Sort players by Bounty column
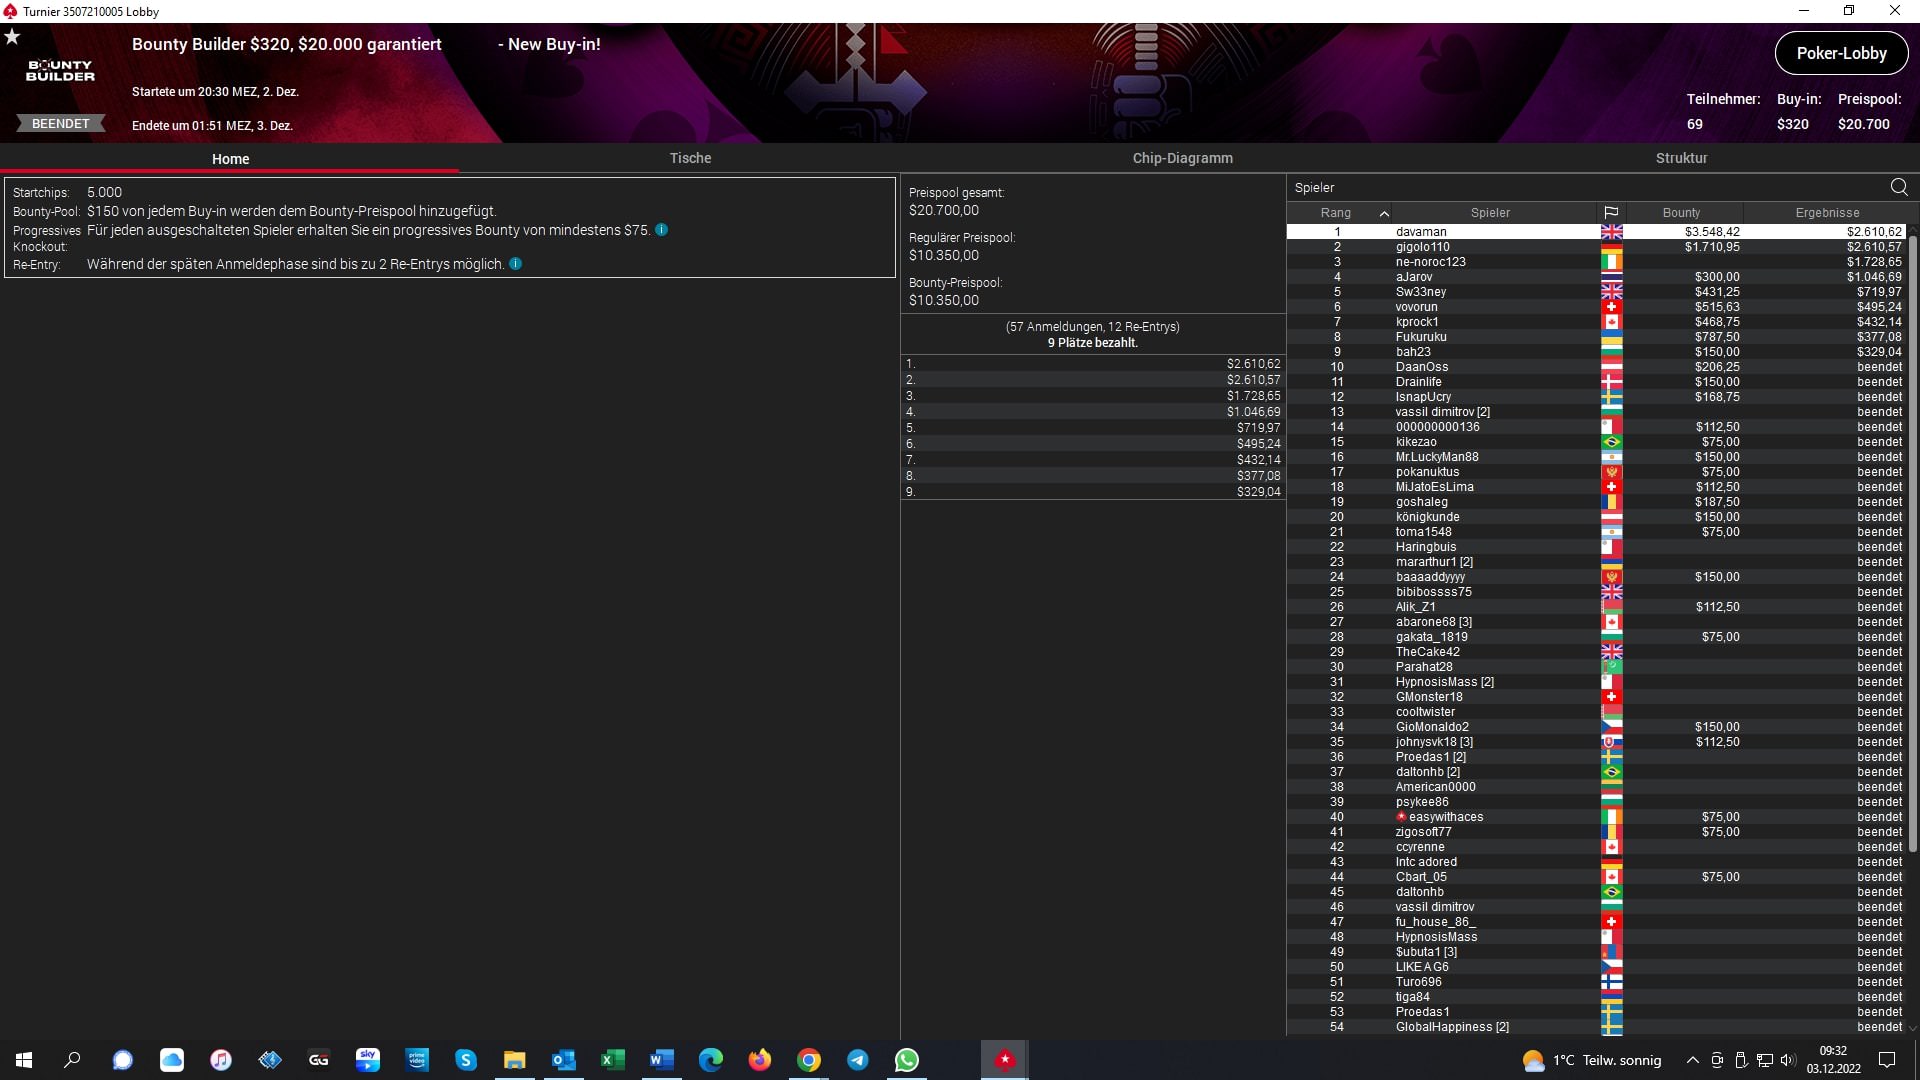This screenshot has height=1080, width=1920. (x=1680, y=213)
